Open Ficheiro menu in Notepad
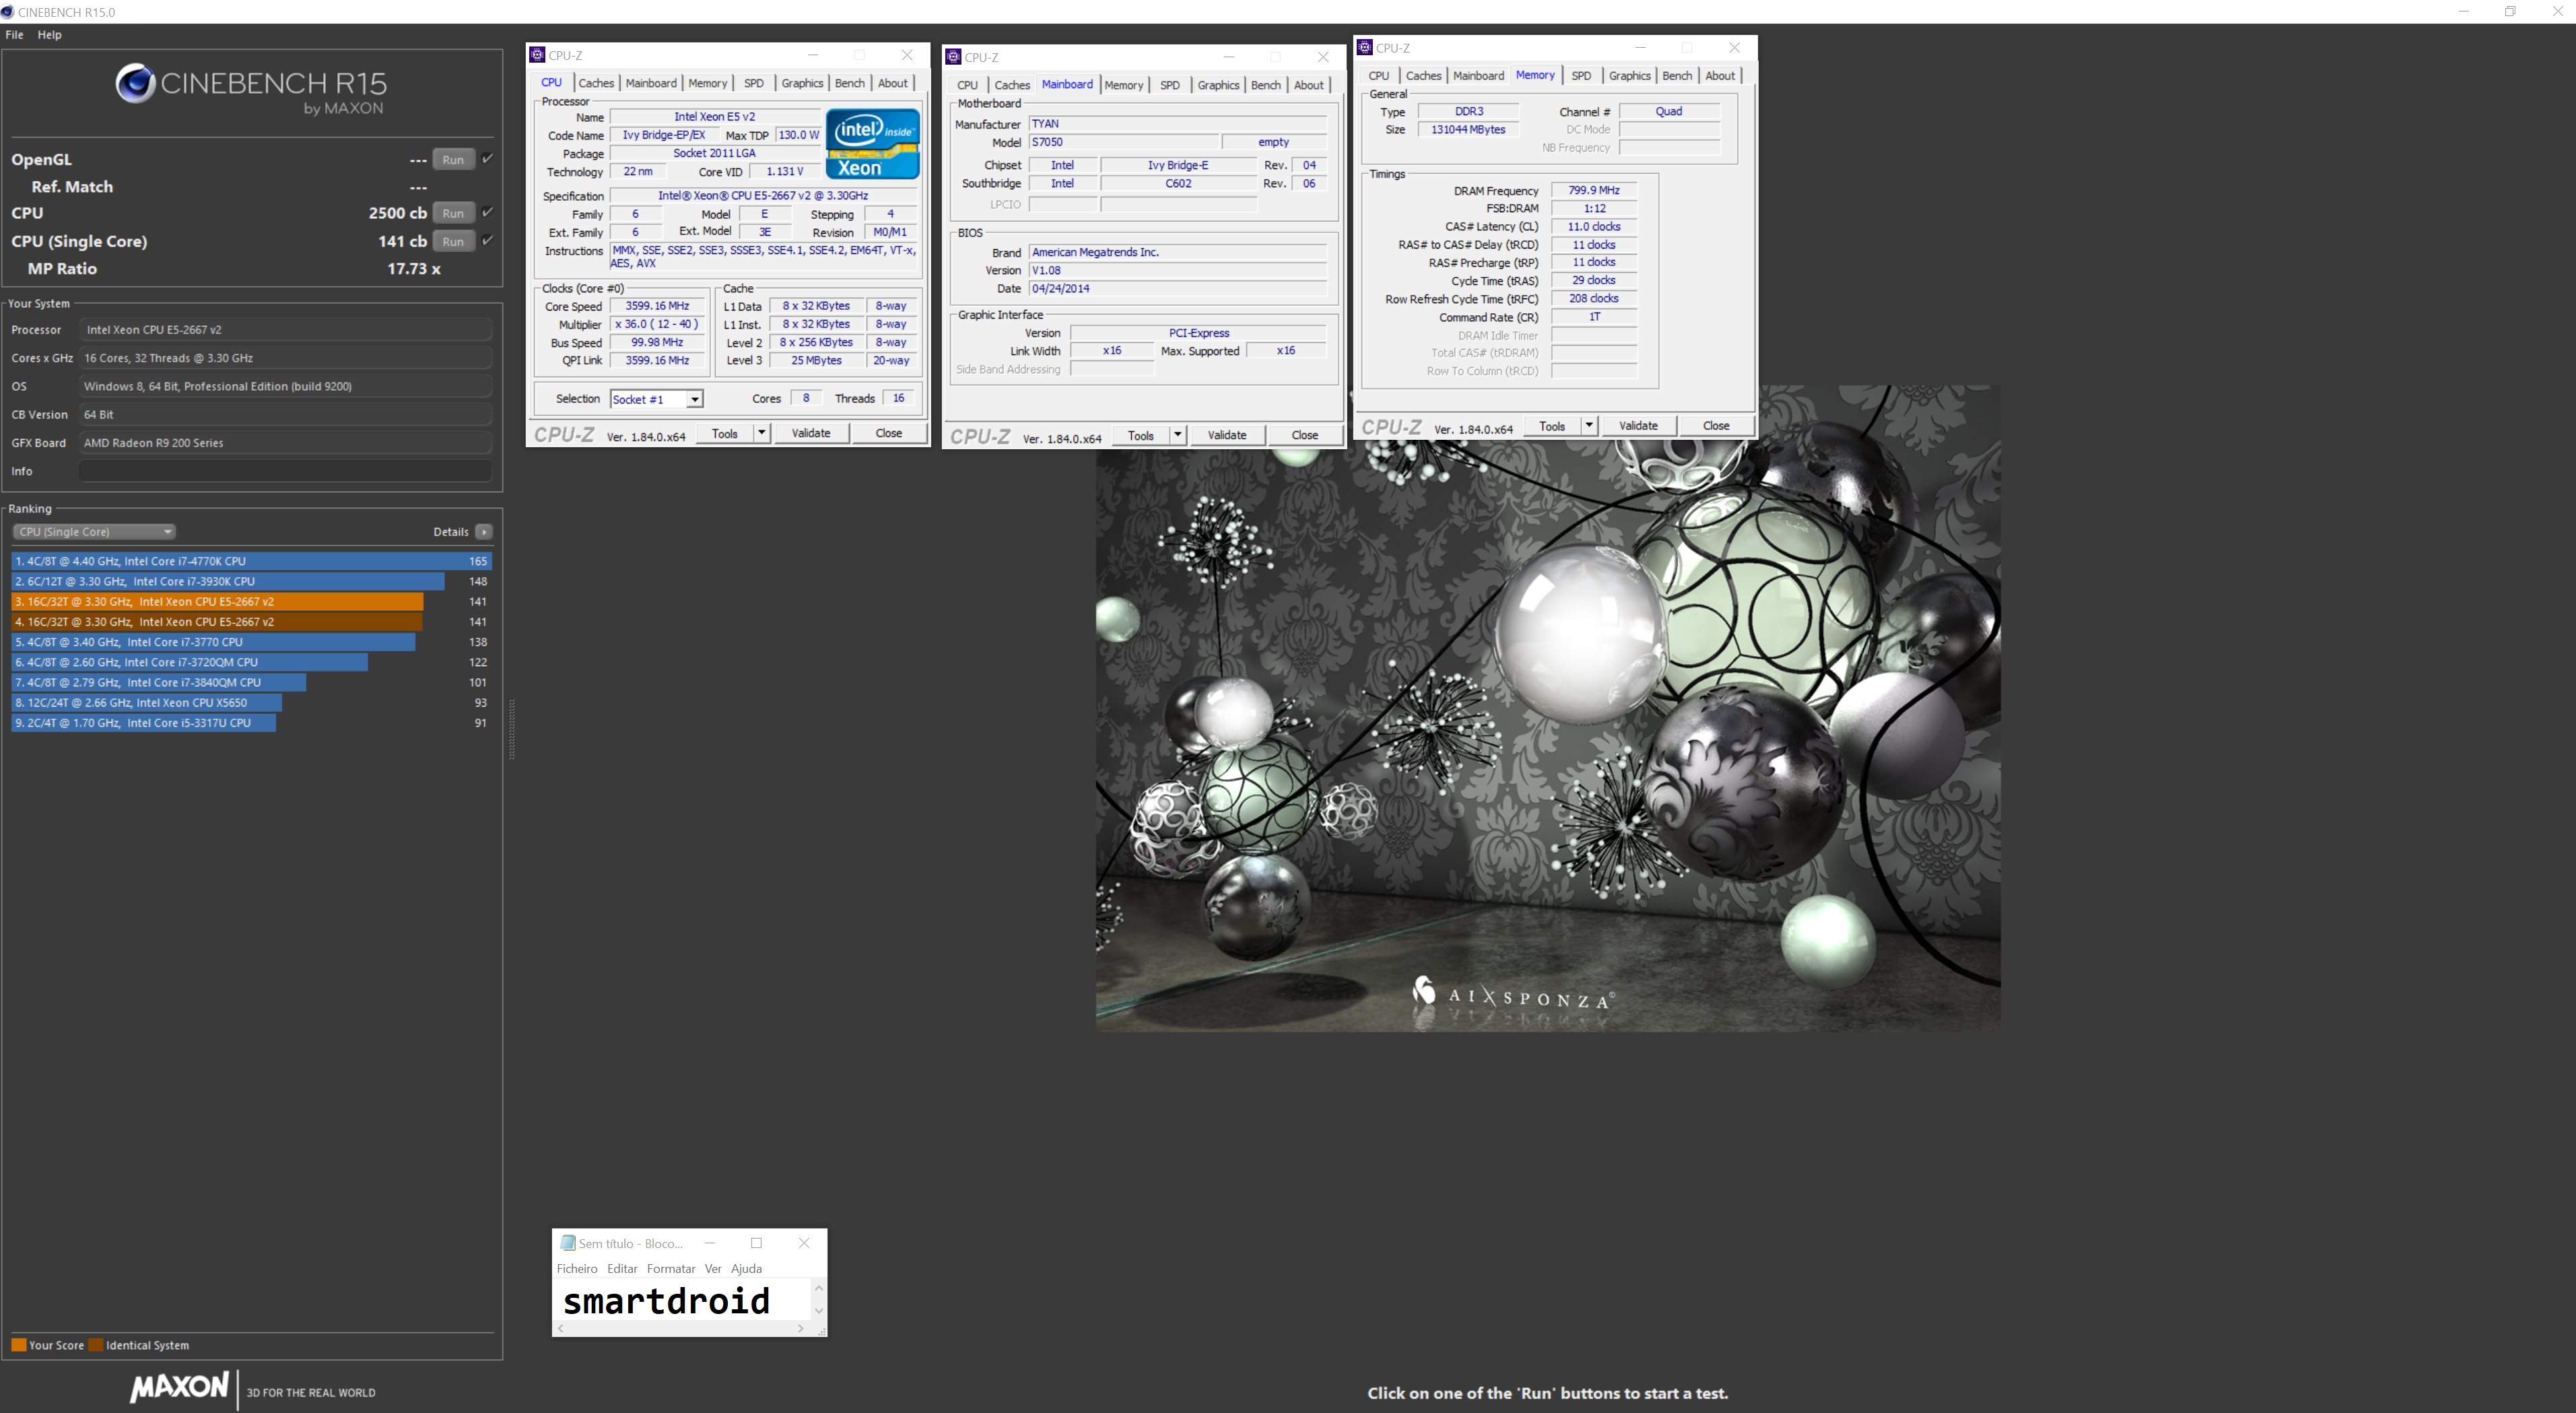Image resolution: width=2576 pixels, height=1413 pixels. click(x=577, y=1269)
